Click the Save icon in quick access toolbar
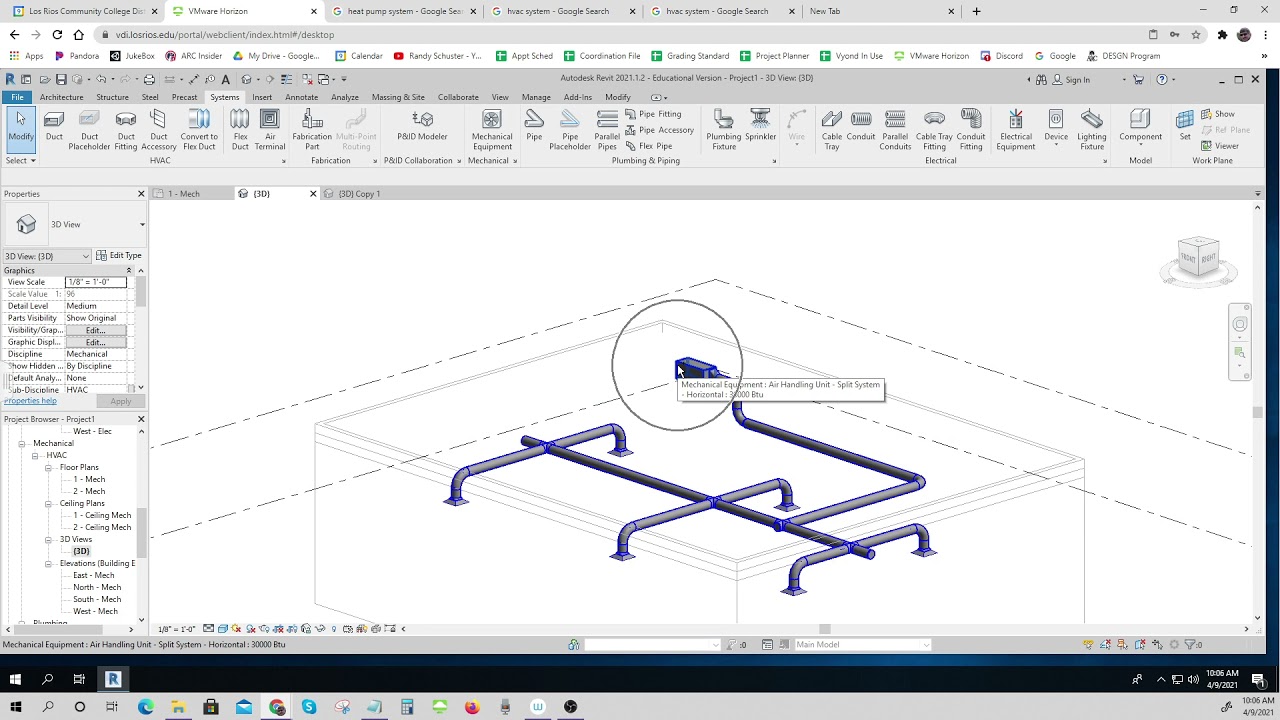 pos(61,79)
